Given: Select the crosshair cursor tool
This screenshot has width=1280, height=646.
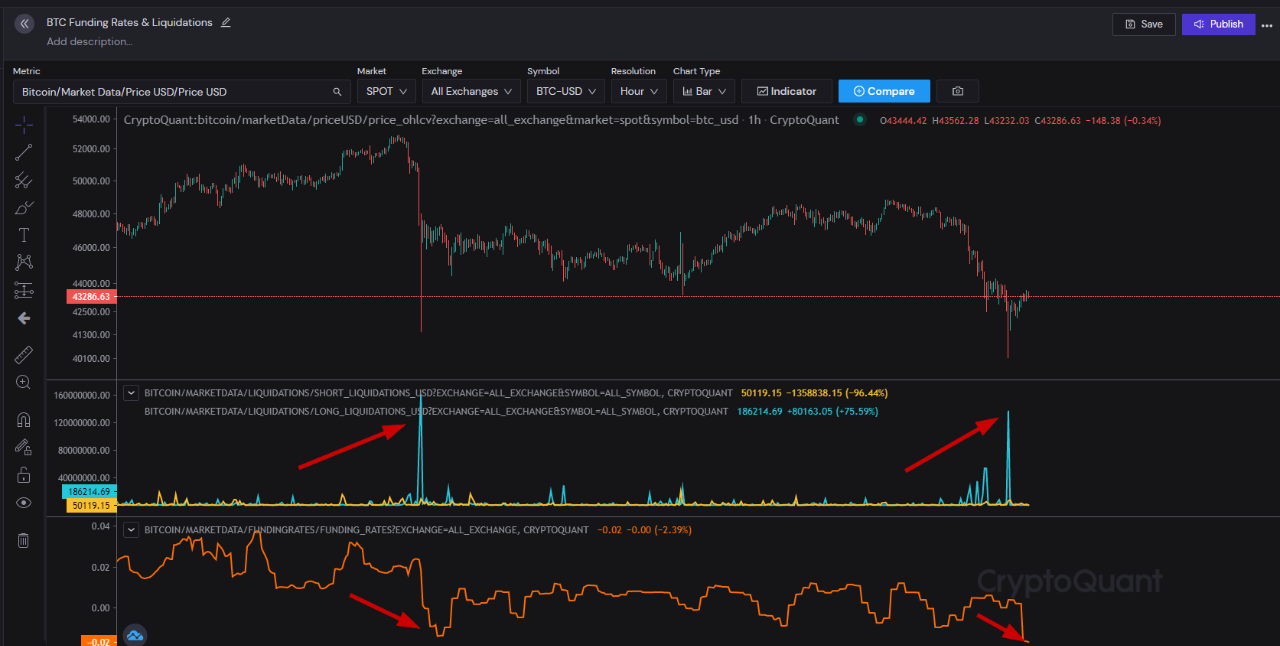Looking at the screenshot, I should click(24, 124).
